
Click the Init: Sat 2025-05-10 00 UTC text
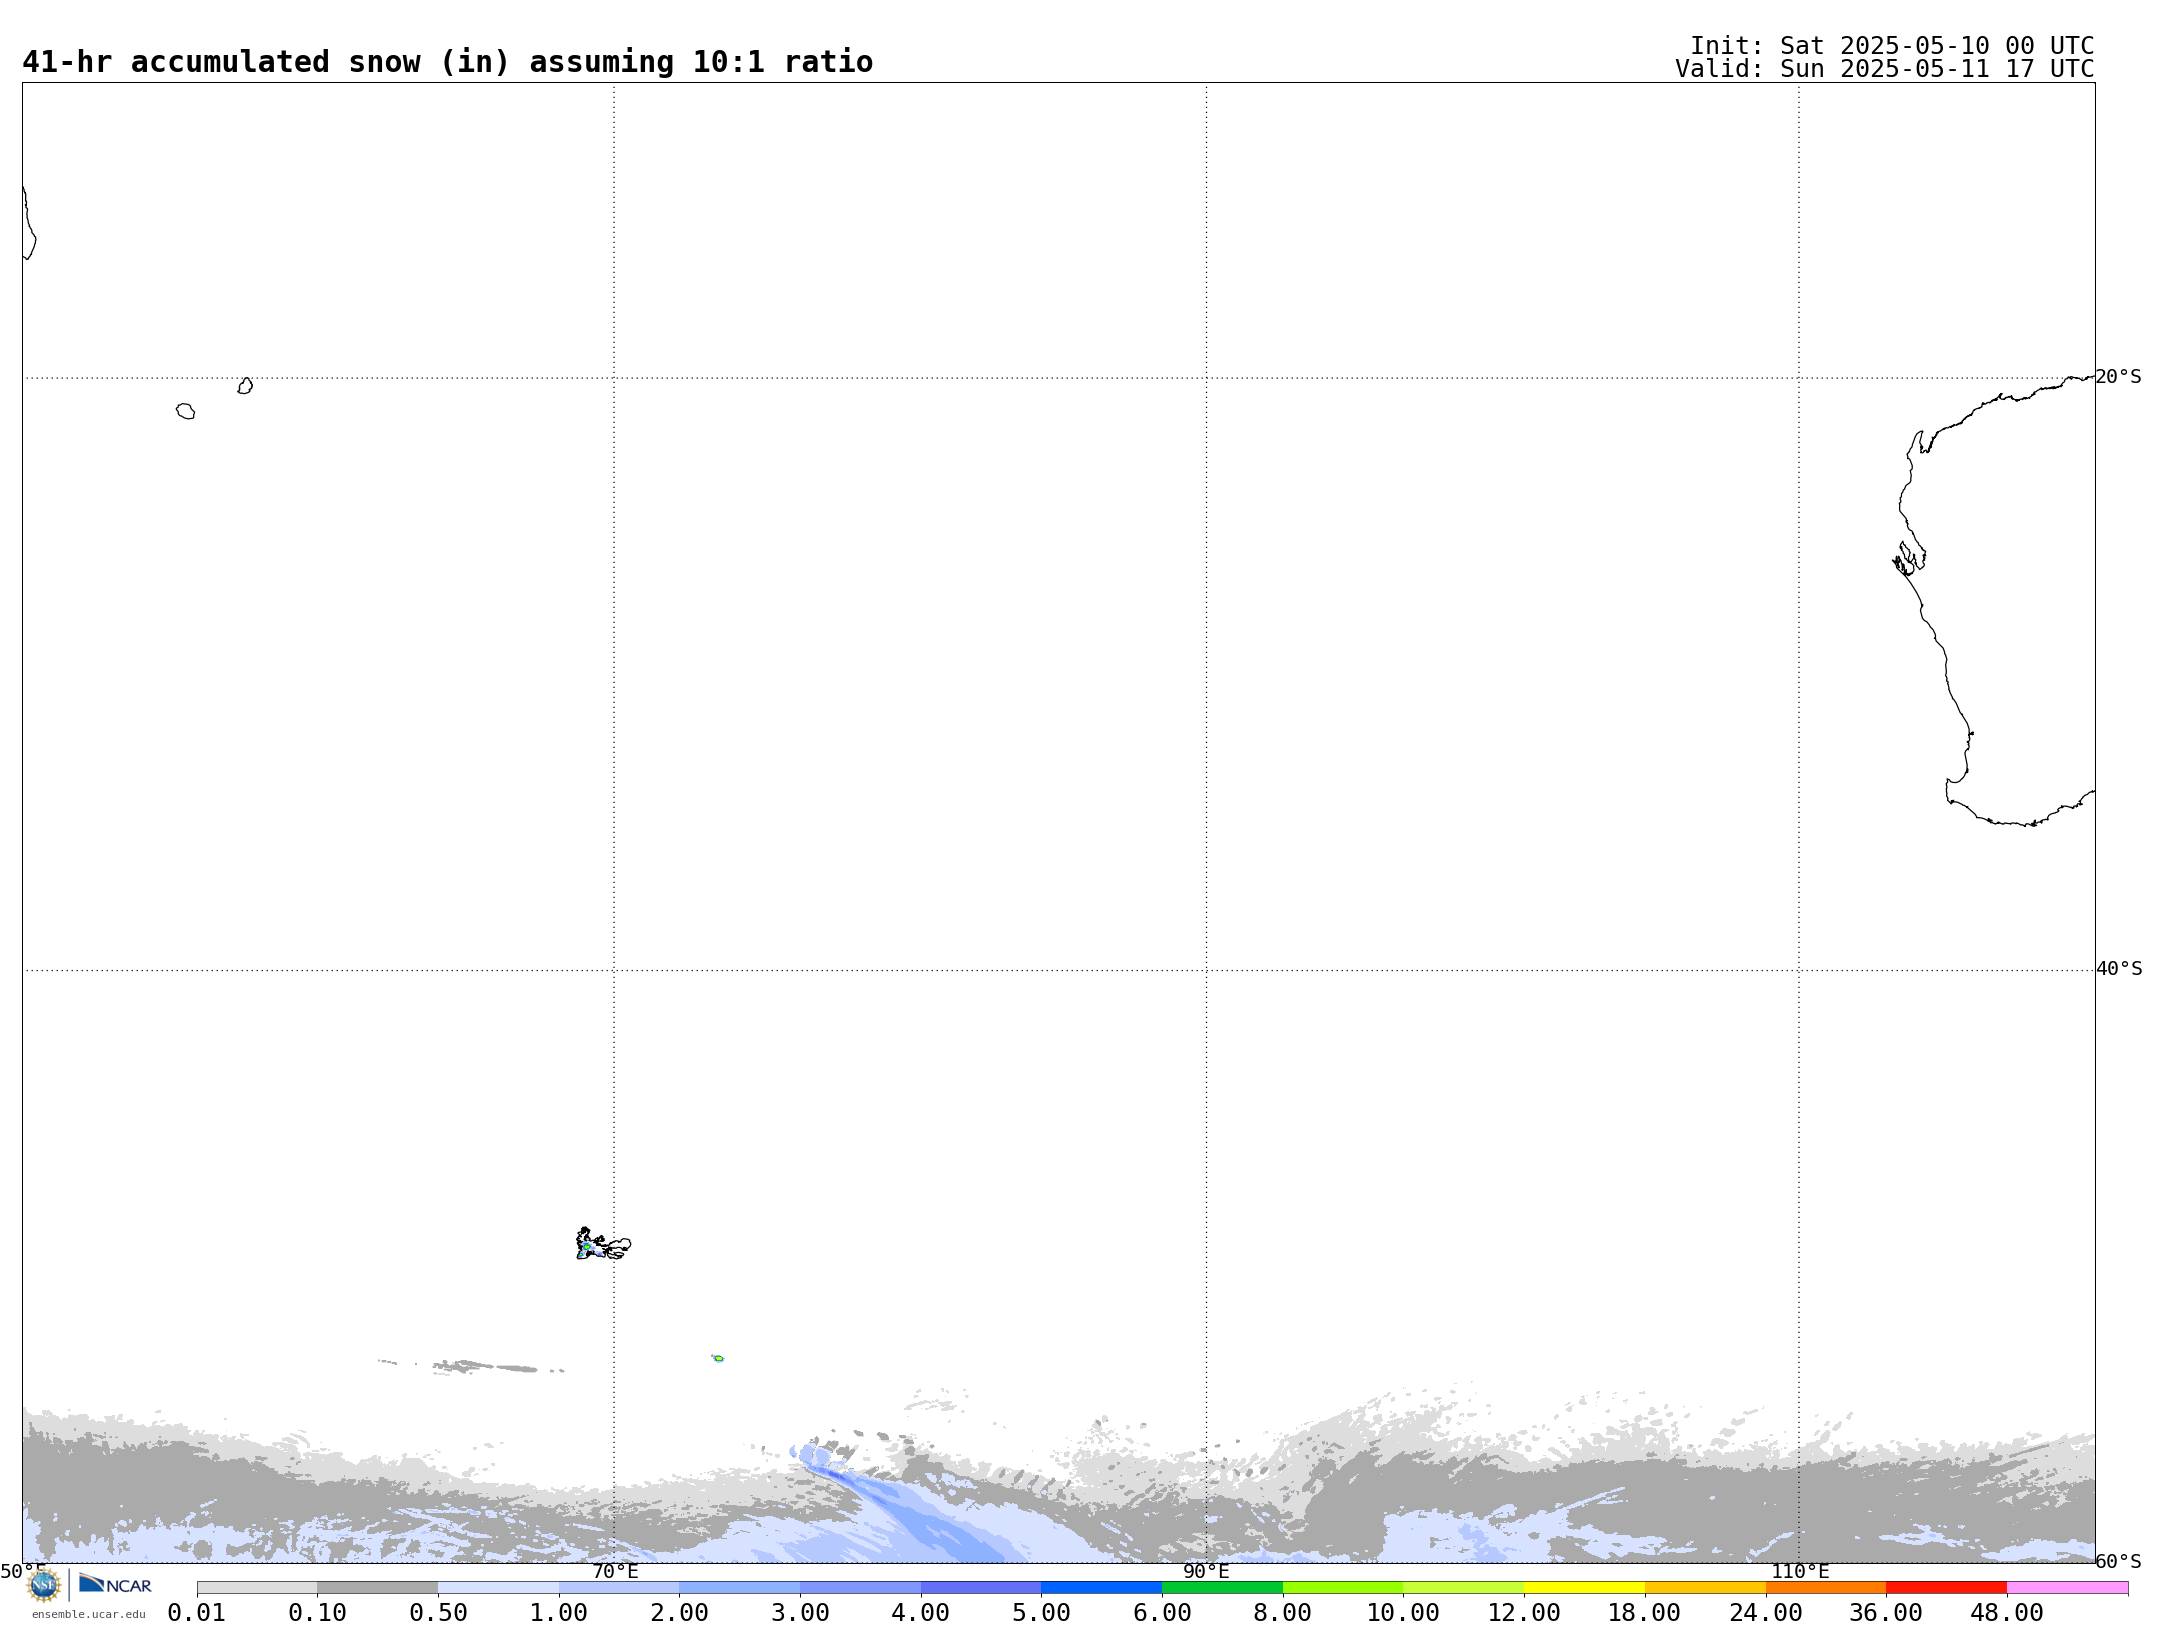1891,46
